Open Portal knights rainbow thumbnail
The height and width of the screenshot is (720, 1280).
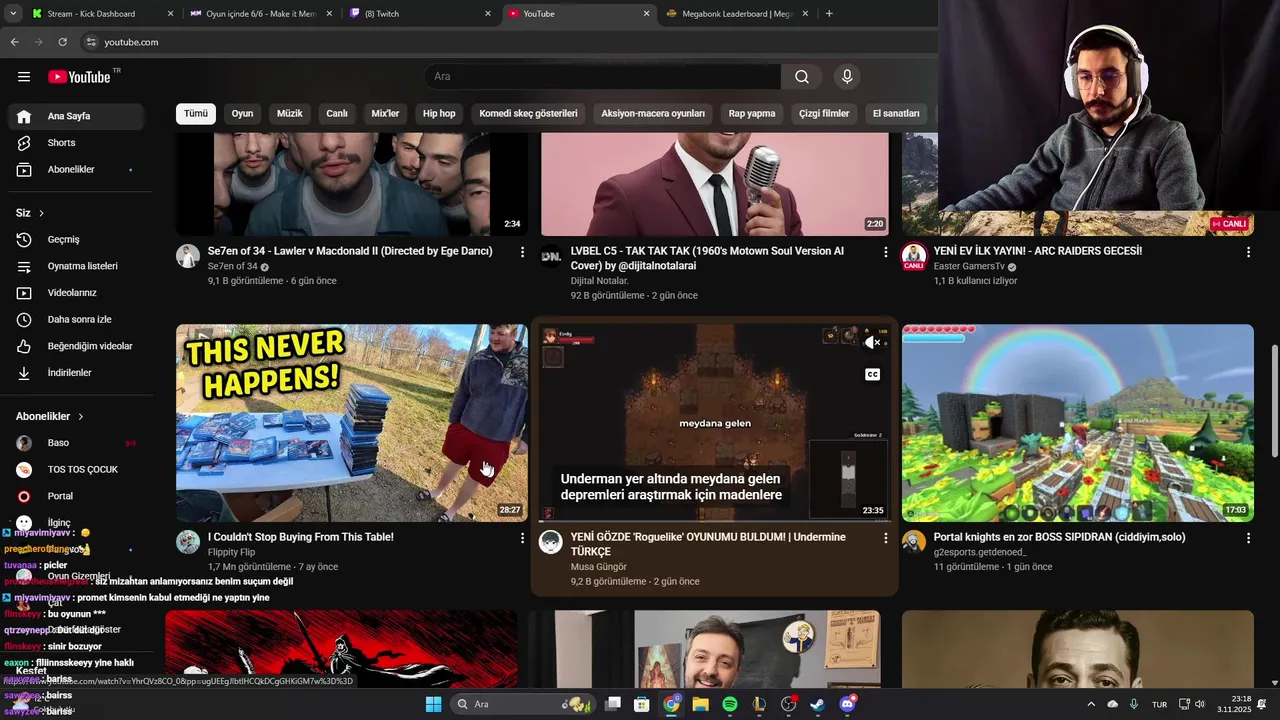pos(1078,423)
